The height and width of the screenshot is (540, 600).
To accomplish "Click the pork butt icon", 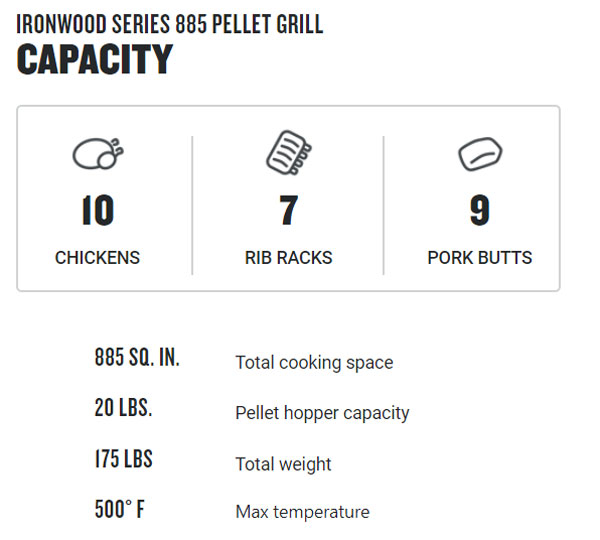I will click(479, 154).
